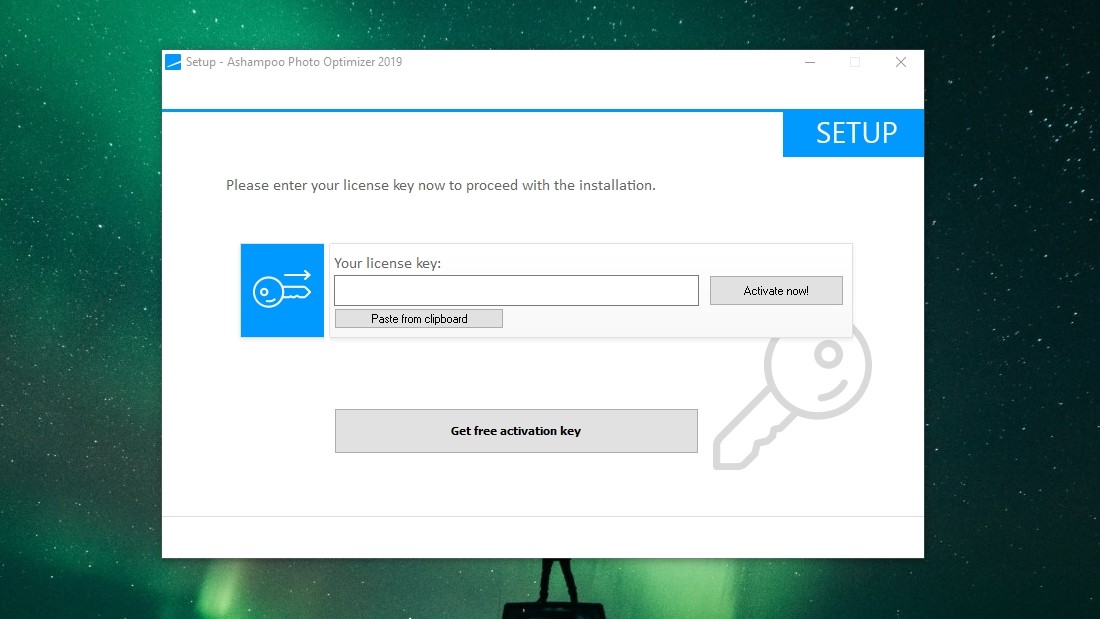Click the Activate now! button
Image resolution: width=1100 pixels, height=619 pixels.
[x=776, y=291]
